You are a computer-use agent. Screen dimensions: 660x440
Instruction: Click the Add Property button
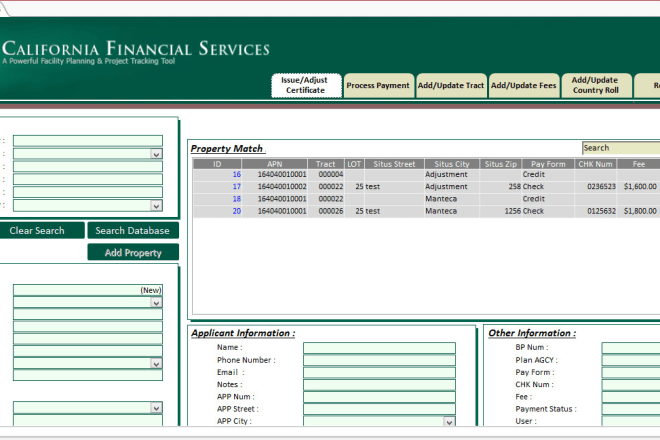coord(133,253)
